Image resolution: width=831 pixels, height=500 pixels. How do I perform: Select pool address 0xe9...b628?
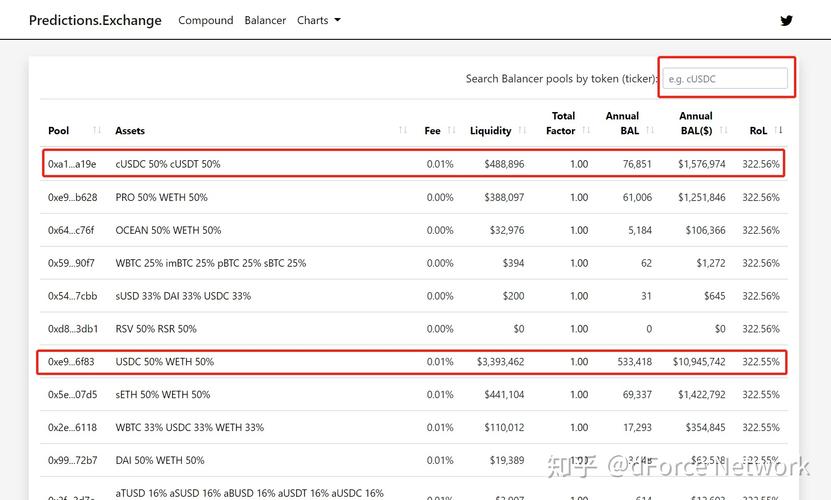pos(73,197)
